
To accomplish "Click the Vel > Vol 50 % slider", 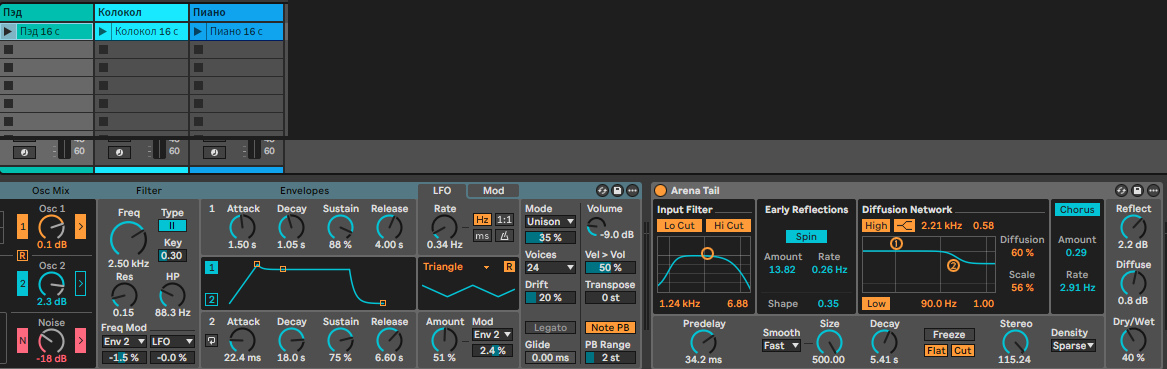I will click(x=610, y=268).
